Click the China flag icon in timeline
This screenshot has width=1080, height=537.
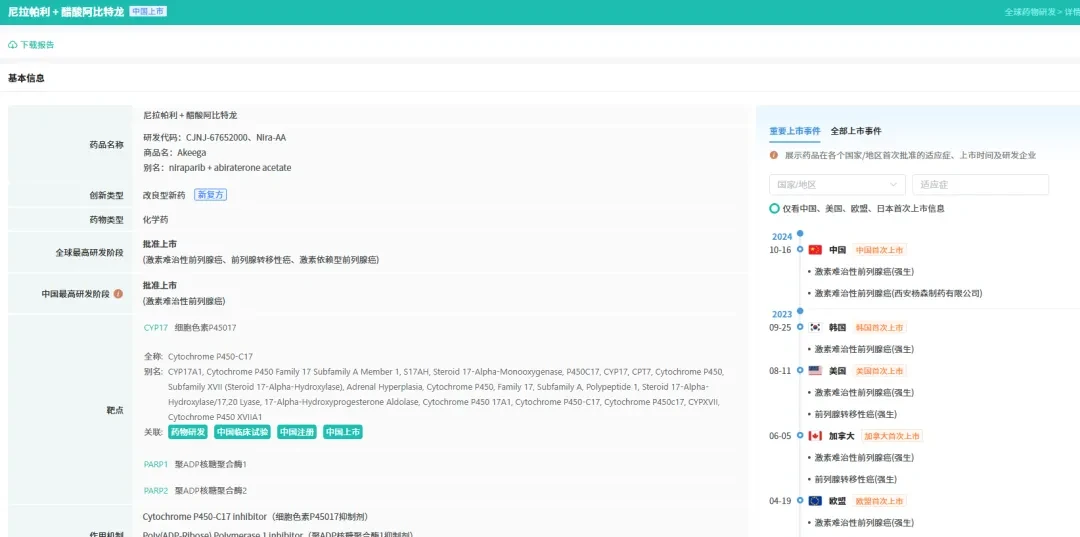click(x=816, y=250)
